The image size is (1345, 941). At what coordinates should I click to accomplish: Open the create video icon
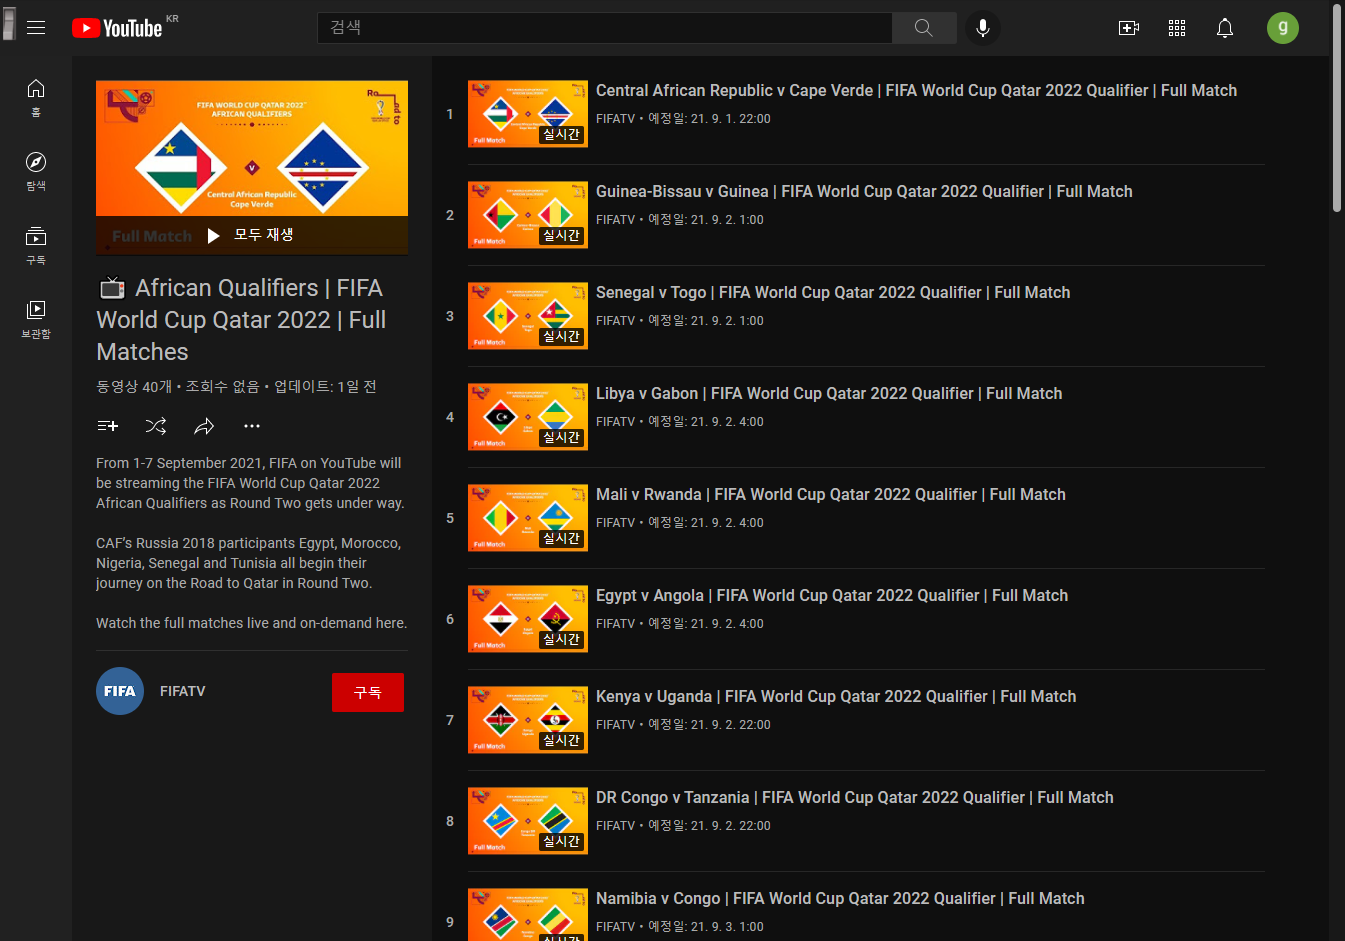pyautogui.click(x=1129, y=28)
